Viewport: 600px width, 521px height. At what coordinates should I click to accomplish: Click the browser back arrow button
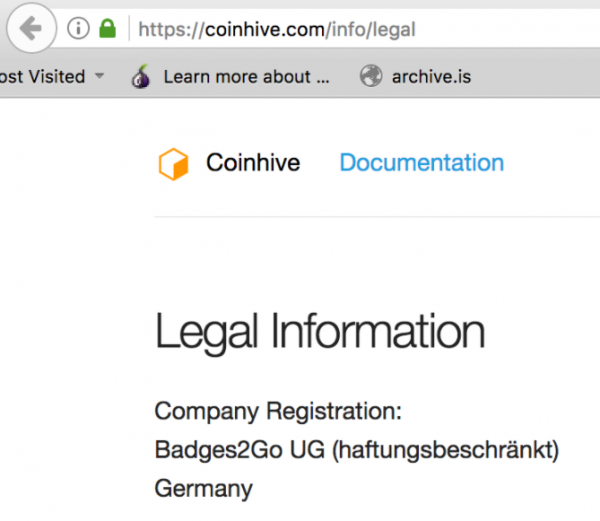[x=32, y=29]
